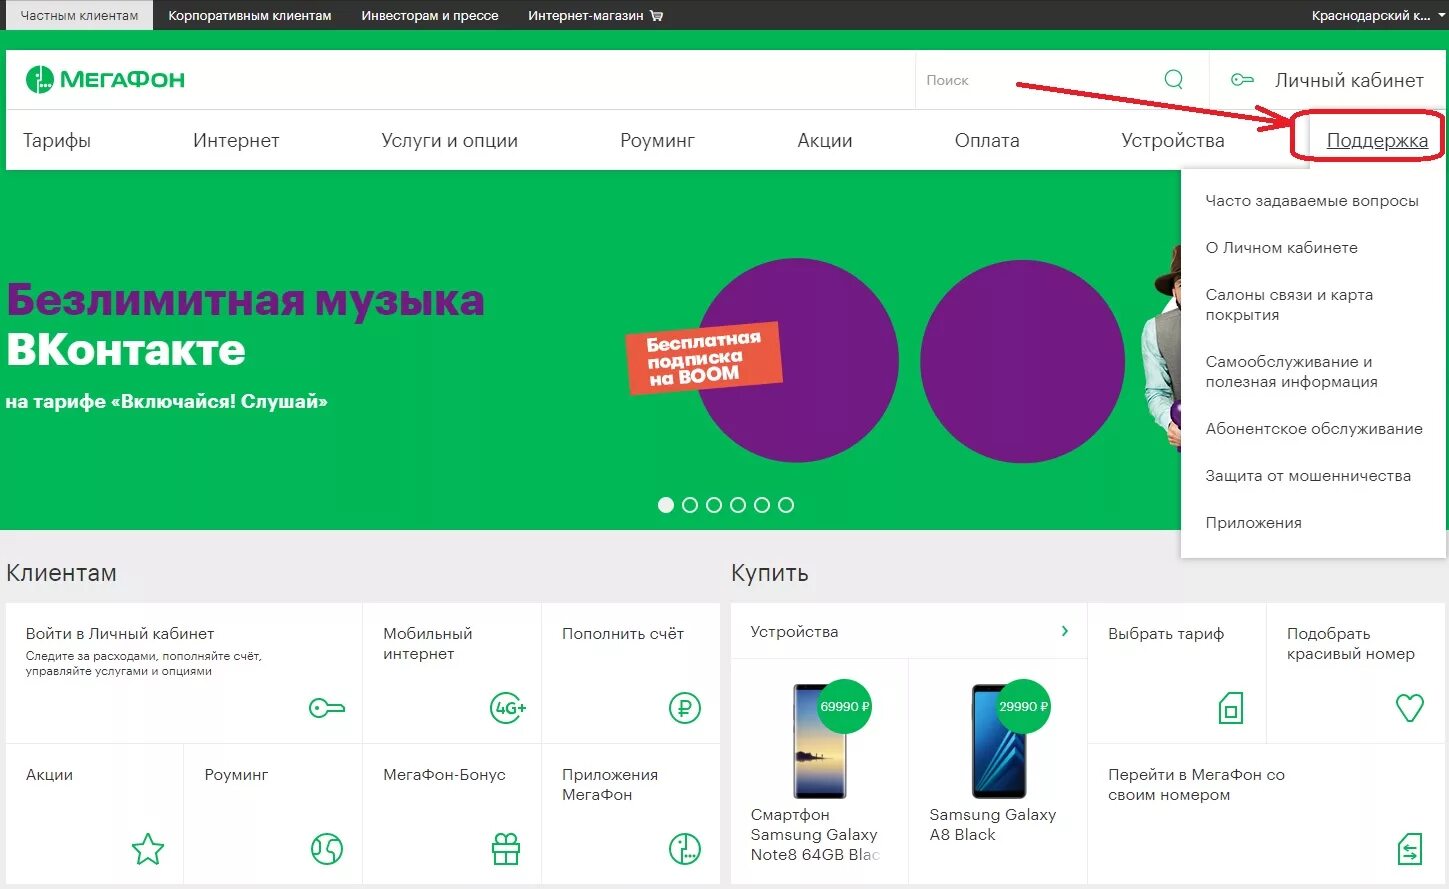The image size is (1449, 889).
Task: Click the SIM card icon in Выбрать тариф card
Action: click(x=1231, y=708)
